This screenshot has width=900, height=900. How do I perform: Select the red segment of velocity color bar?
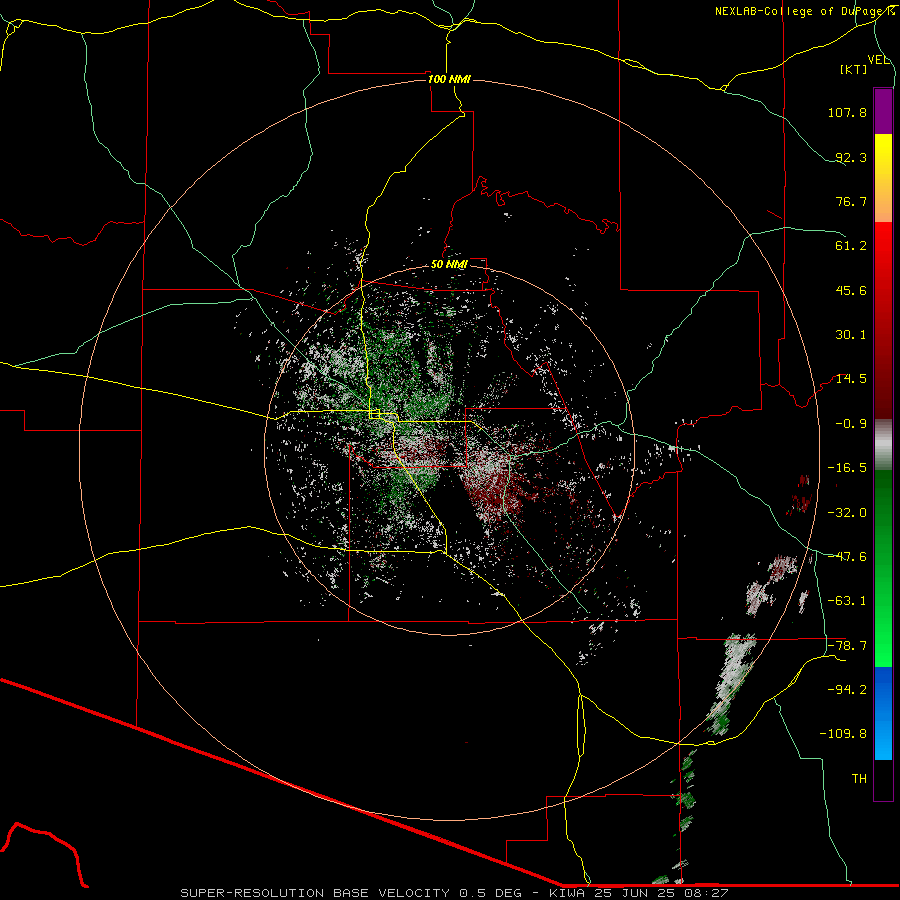click(x=883, y=320)
